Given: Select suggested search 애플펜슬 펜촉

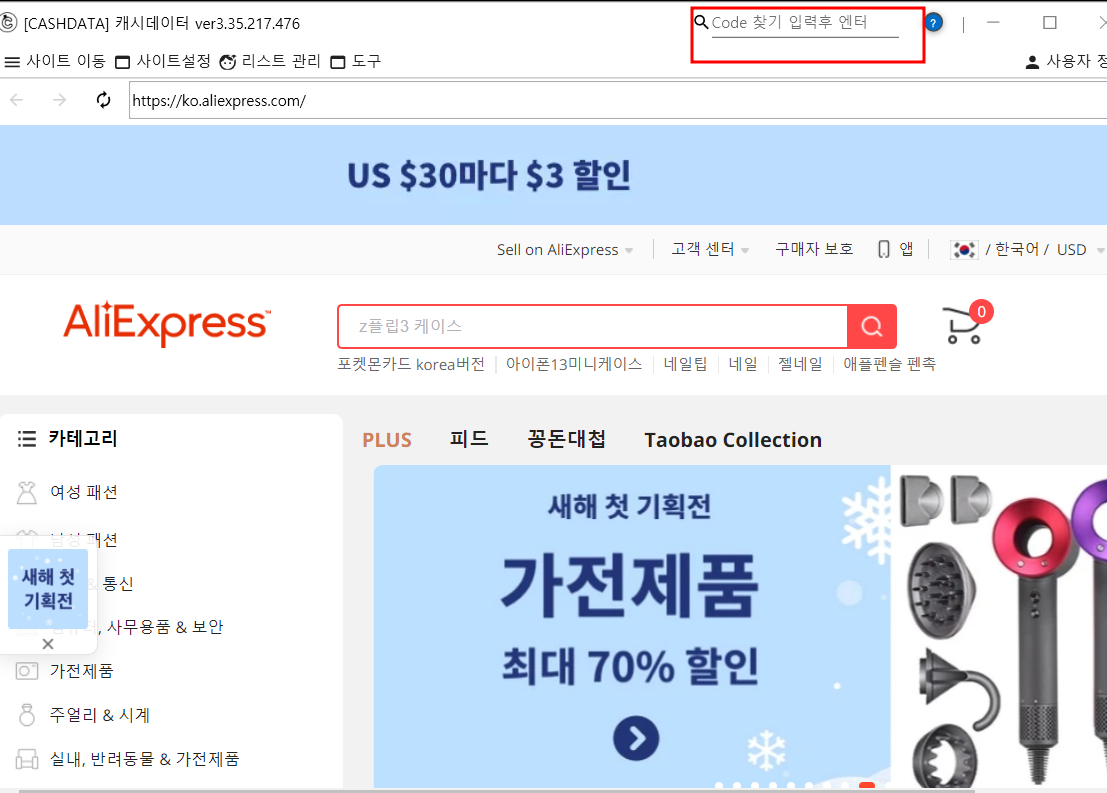Looking at the screenshot, I should coord(890,364).
